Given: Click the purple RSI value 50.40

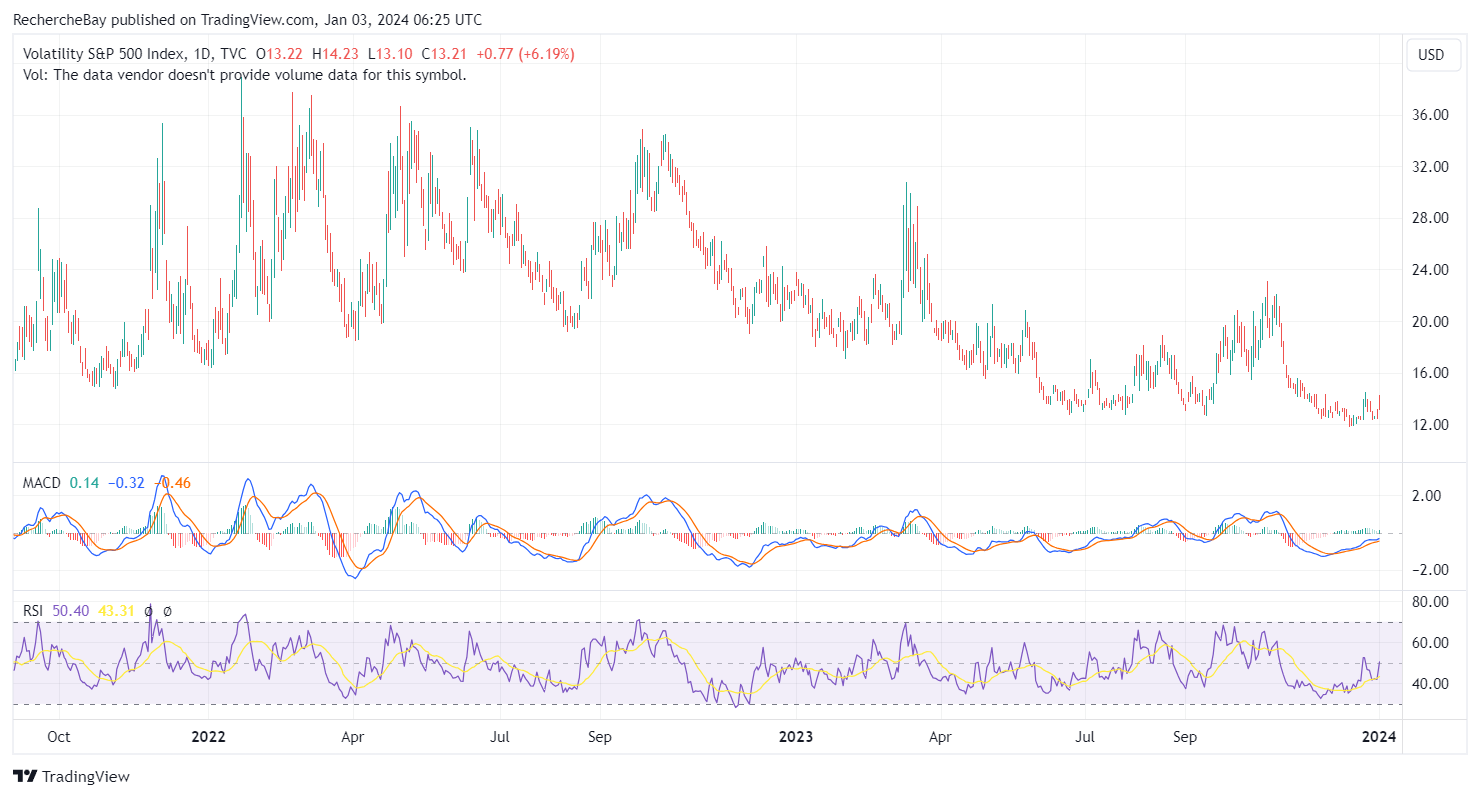Looking at the screenshot, I should 71,610.
